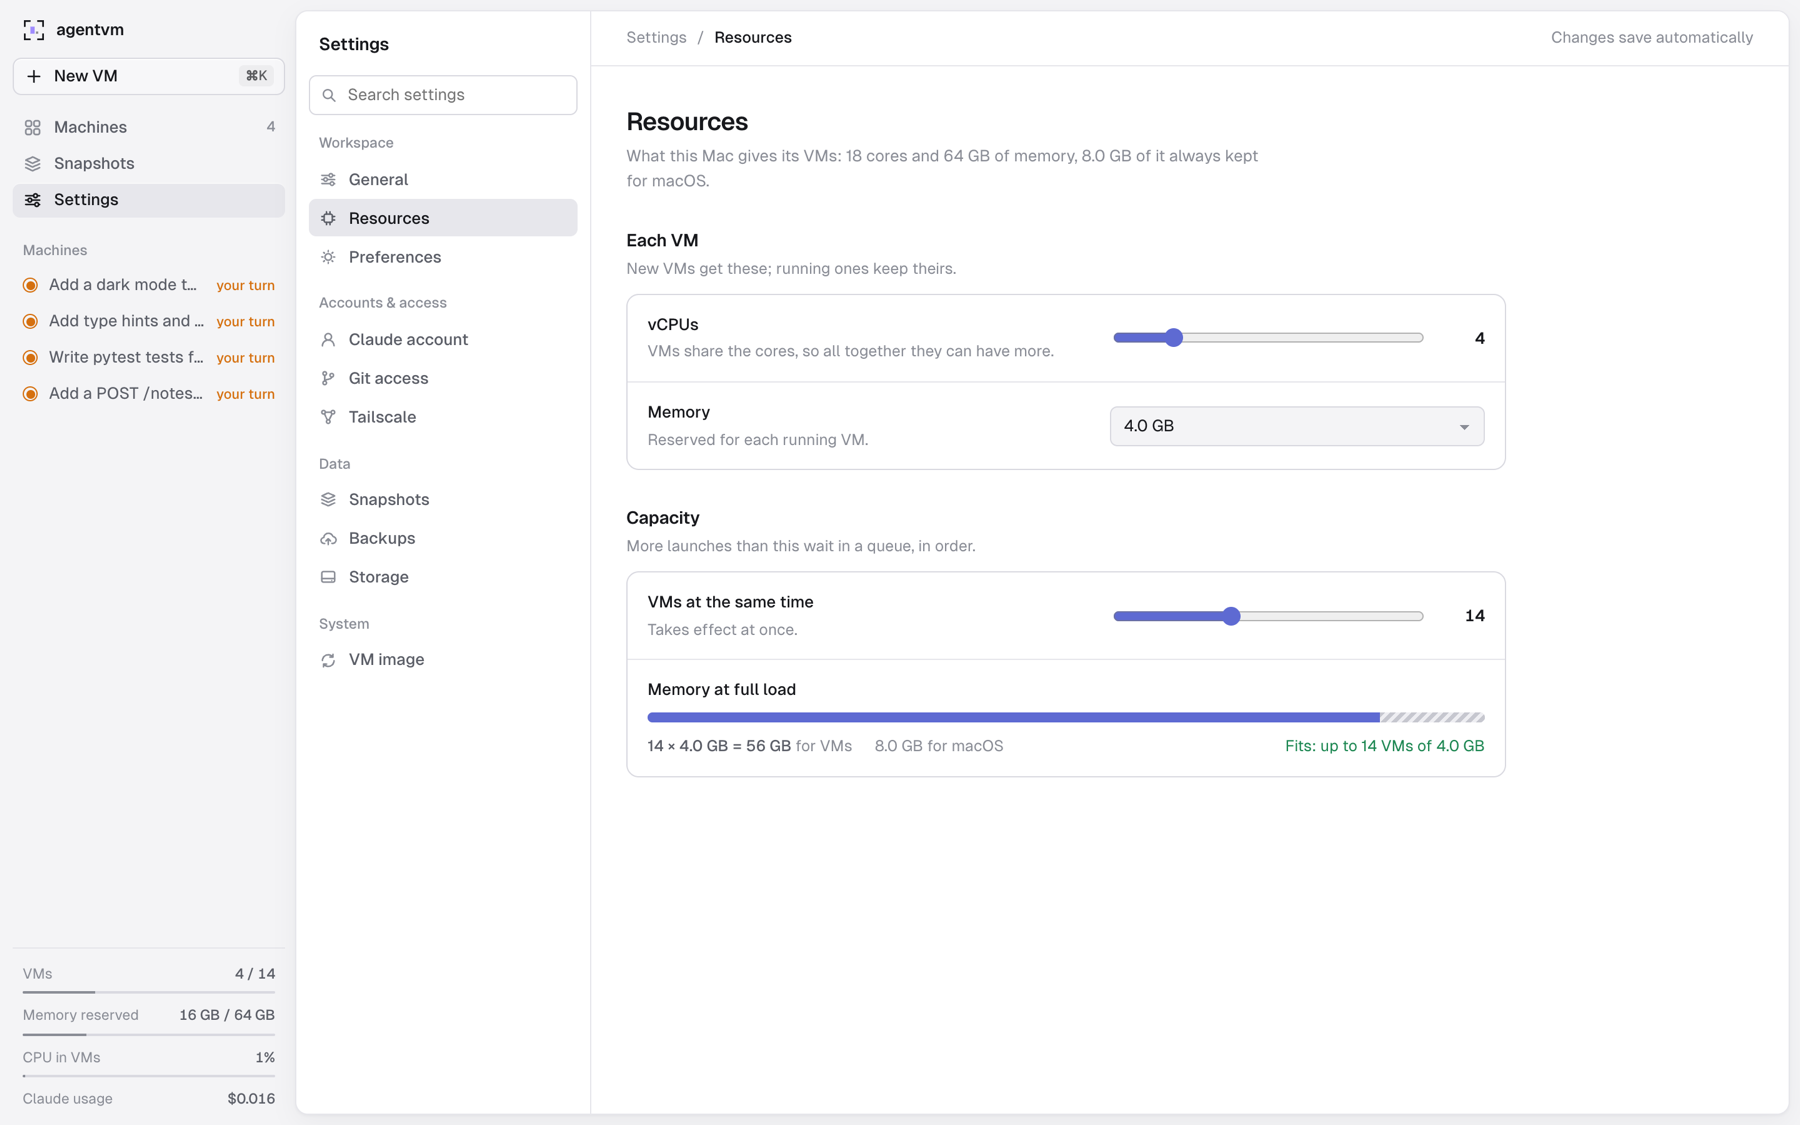
Task: Click the Claude account person icon
Action: point(328,340)
